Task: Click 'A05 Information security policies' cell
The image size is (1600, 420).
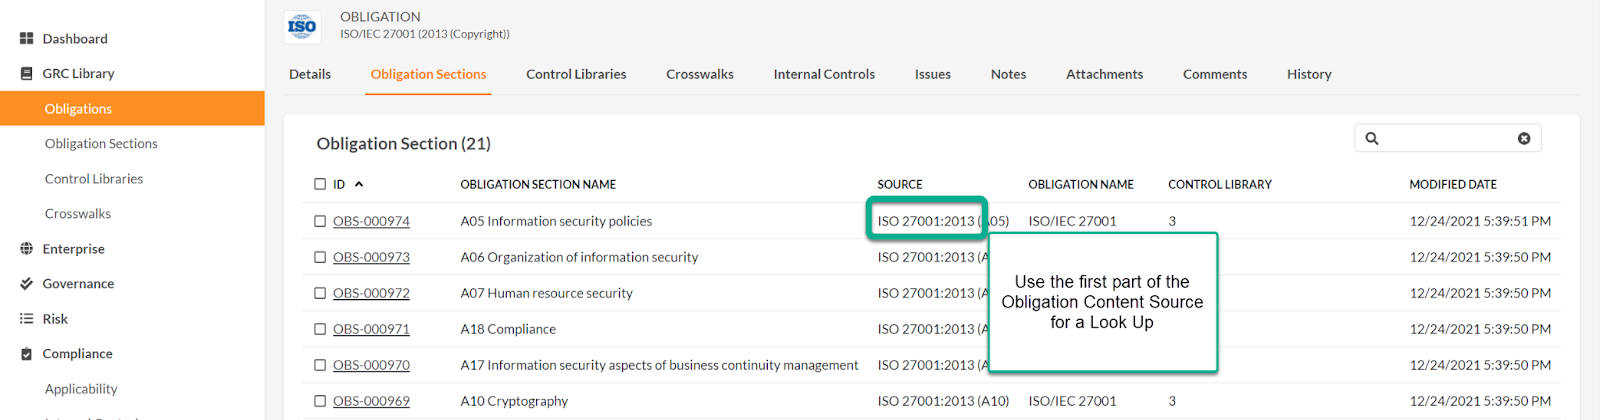Action: pos(556,221)
